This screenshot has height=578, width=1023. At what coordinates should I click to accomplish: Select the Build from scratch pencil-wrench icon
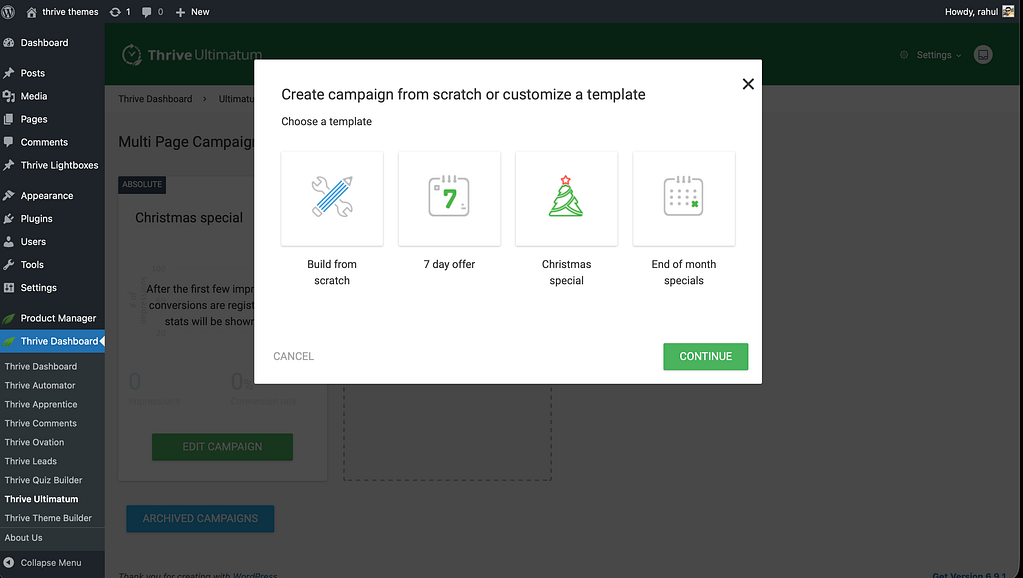coord(332,197)
